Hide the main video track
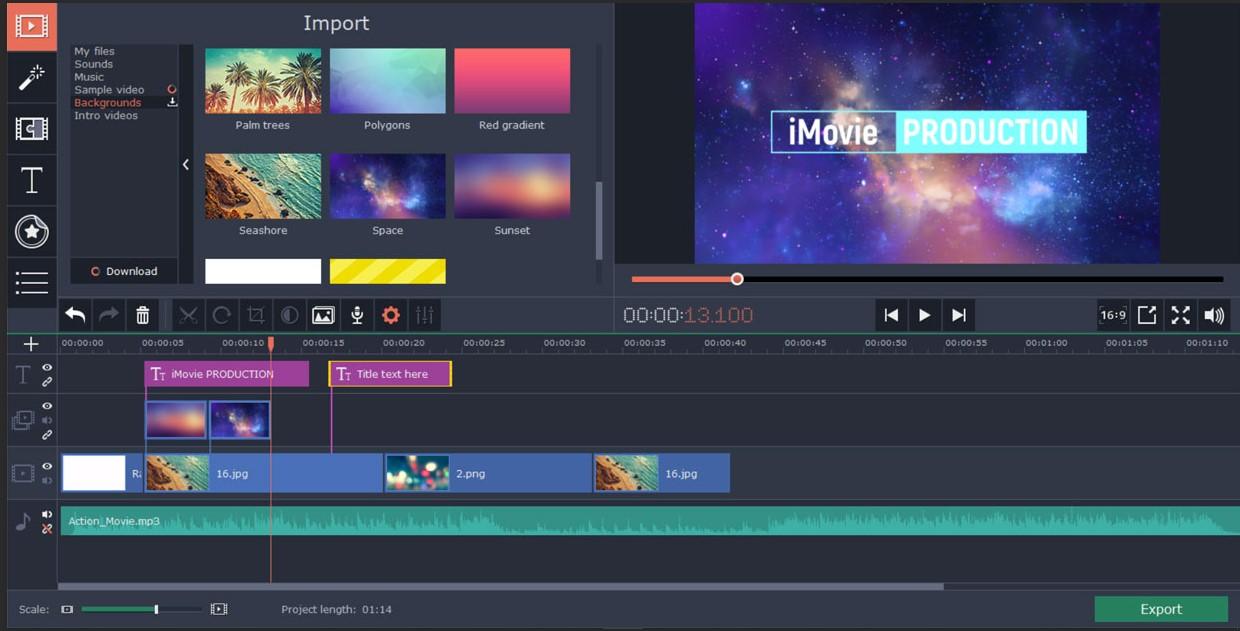The image size is (1240, 631). 47,466
